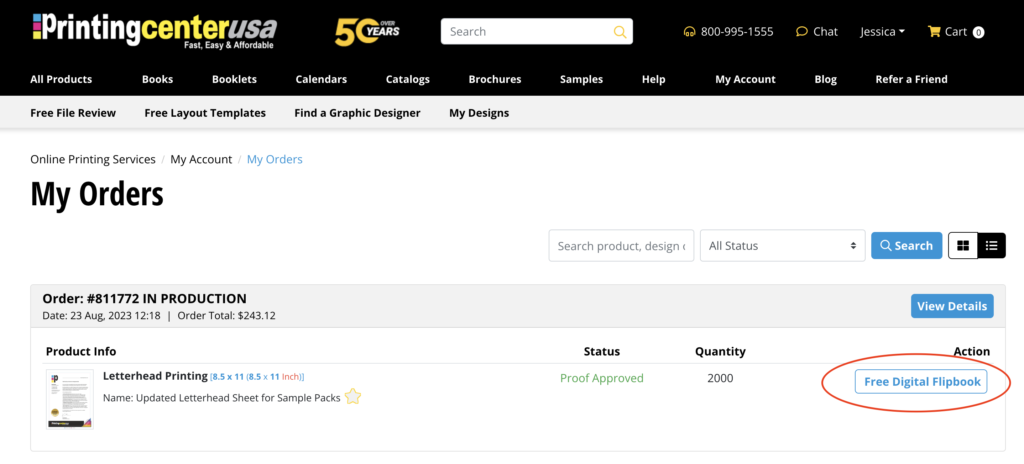1024x464 pixels.
Task: Open Chat via the speech bubble icon
Action: click(802, 32)
